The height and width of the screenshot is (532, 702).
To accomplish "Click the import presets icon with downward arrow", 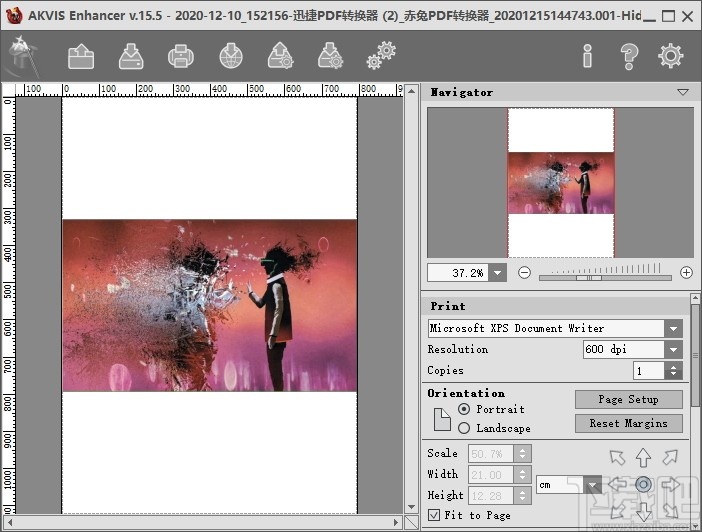I will click(330, 56).
